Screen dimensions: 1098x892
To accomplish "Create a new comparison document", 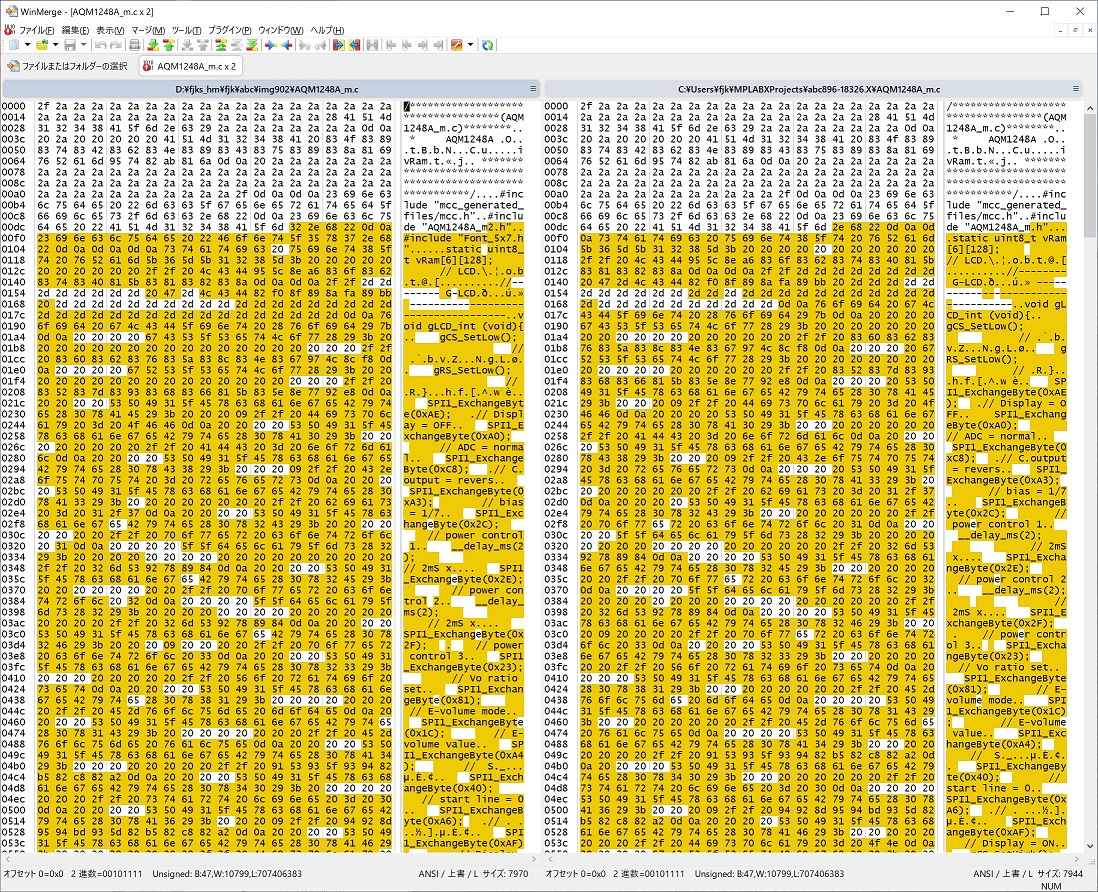I will 13,45.
